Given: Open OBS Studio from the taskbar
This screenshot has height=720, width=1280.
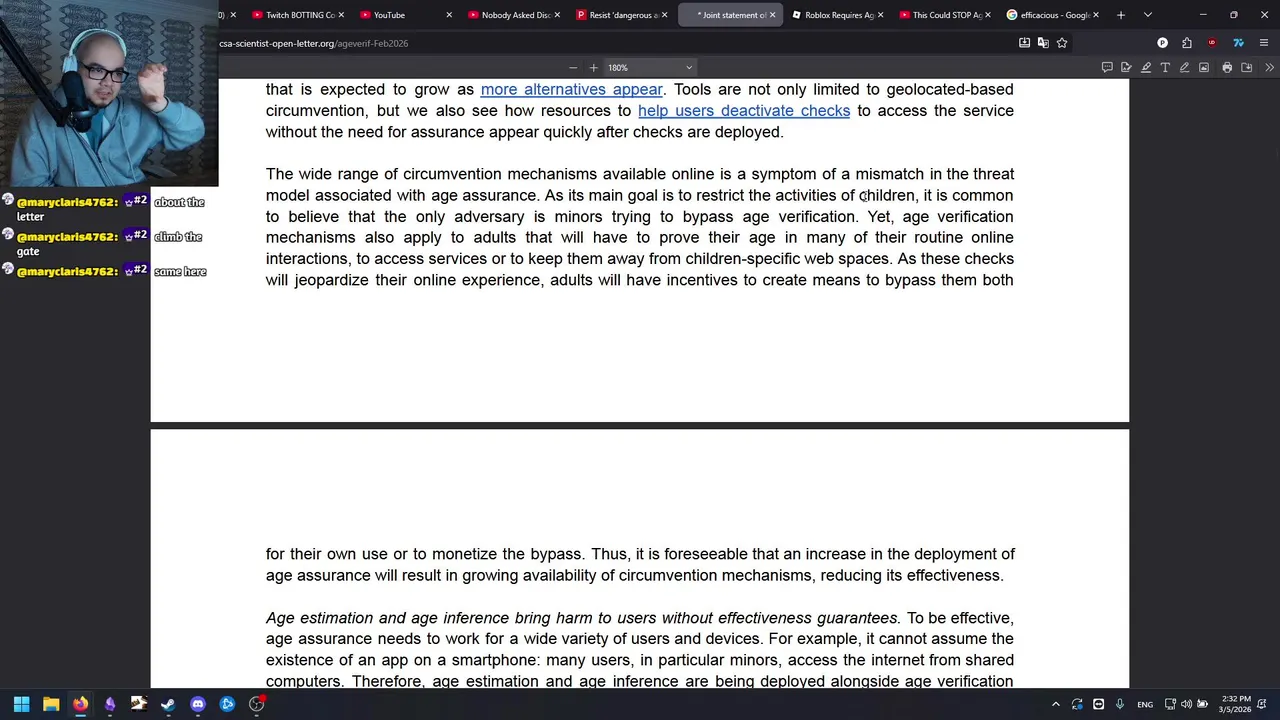Looking at the screenshot, I should [x=257, y=704].
